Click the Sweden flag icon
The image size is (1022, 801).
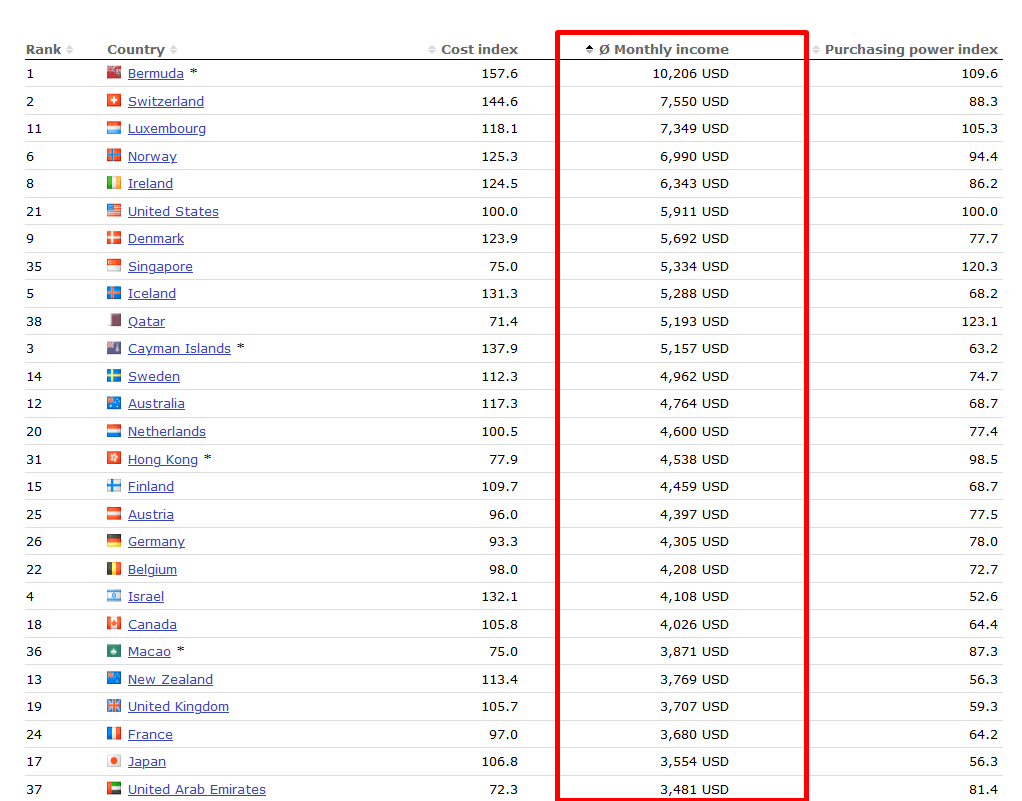(114, 375)
